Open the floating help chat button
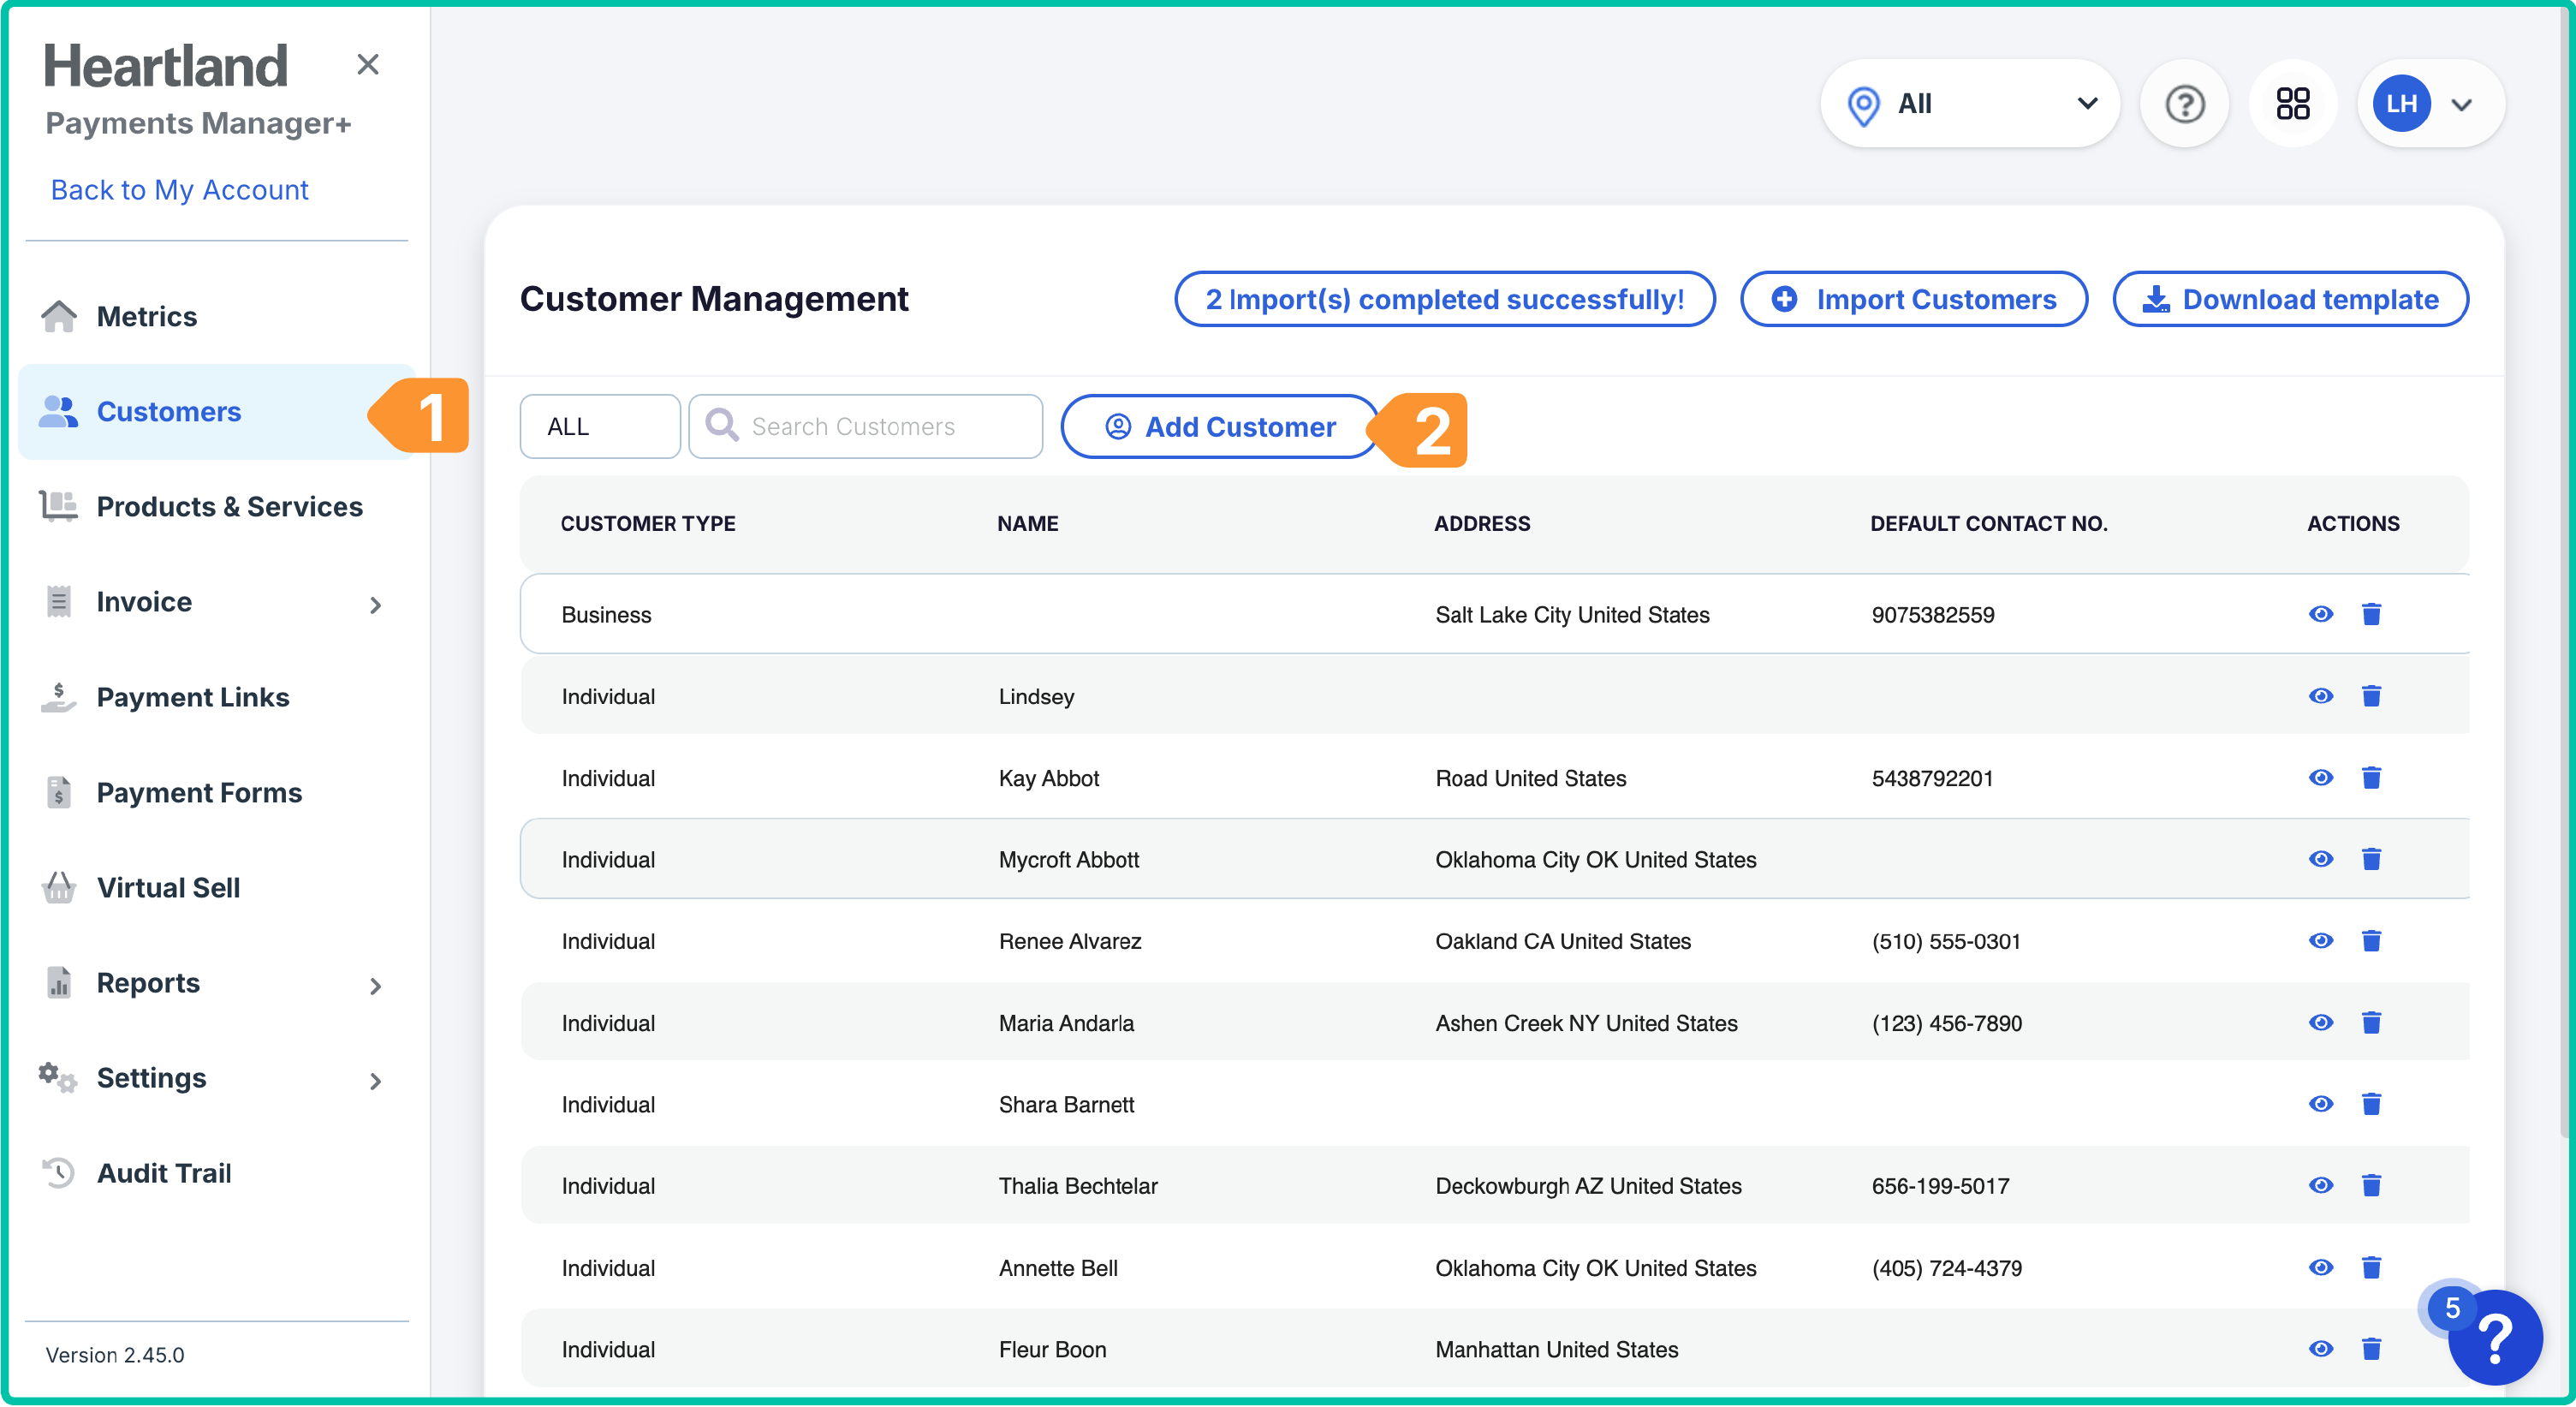Image resolution: width=2576 pixels, height=1407 pixels. (2495, 1337)
